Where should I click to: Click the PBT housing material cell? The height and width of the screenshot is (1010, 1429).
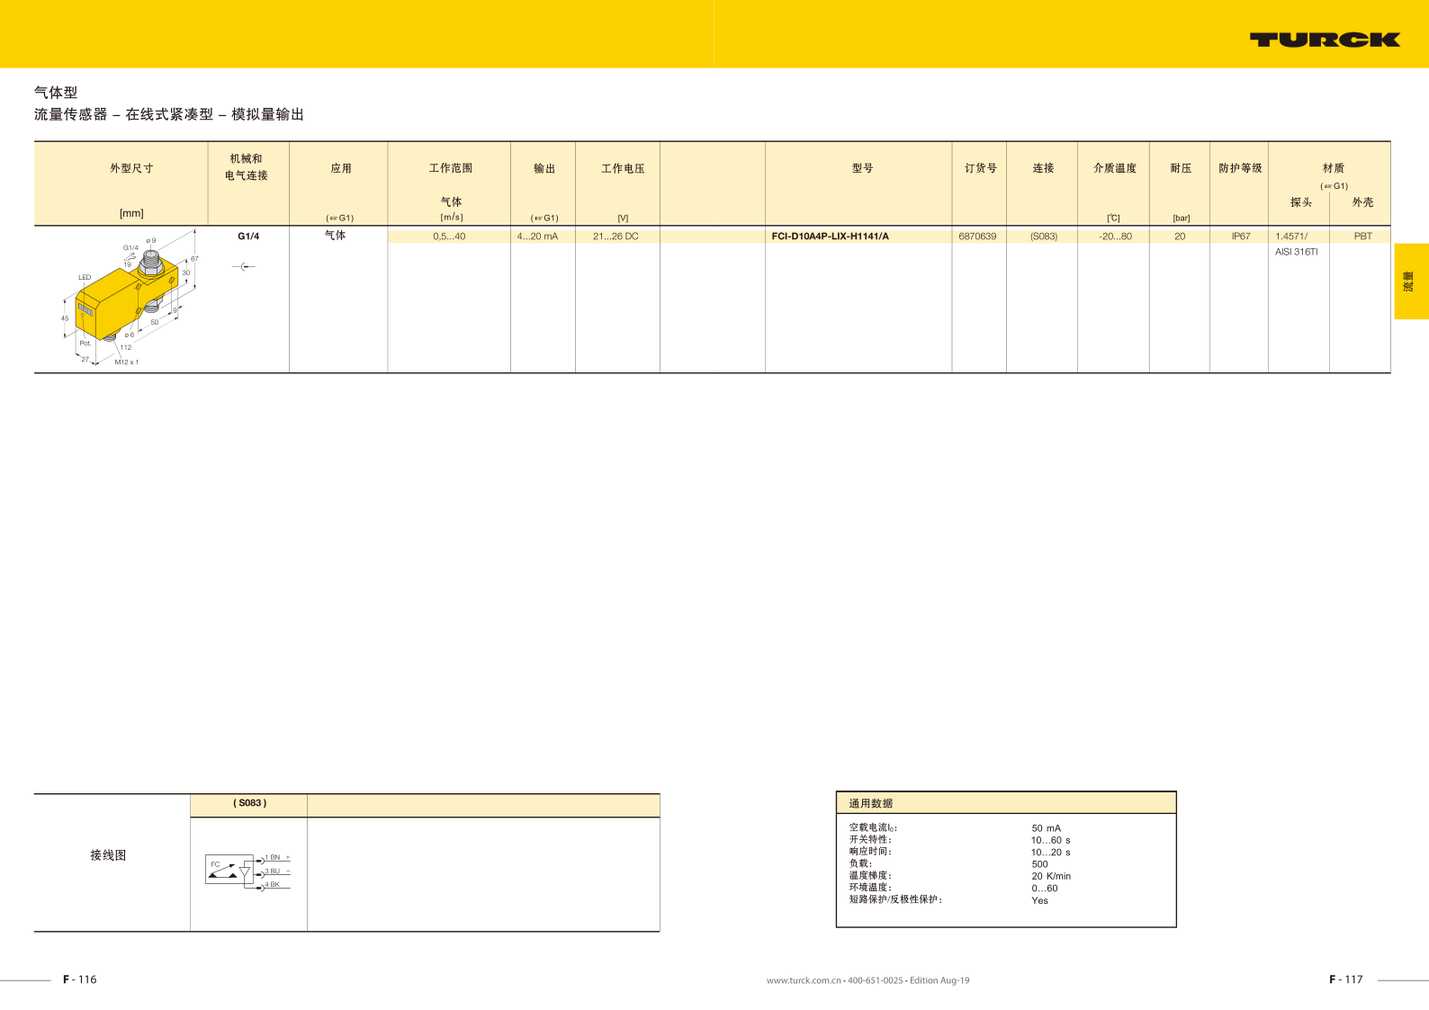coord(1362,237)
